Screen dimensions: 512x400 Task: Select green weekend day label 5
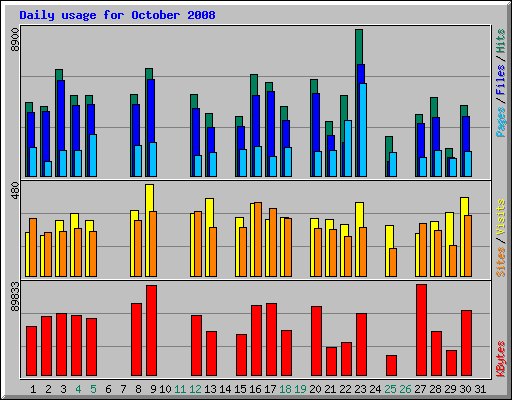(x=93, y=389)
